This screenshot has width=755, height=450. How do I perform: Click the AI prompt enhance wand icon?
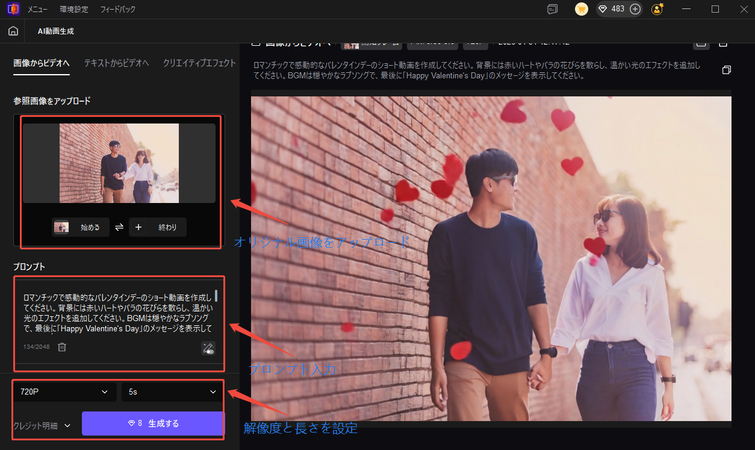pyautogui.click(x=208, y=348)
